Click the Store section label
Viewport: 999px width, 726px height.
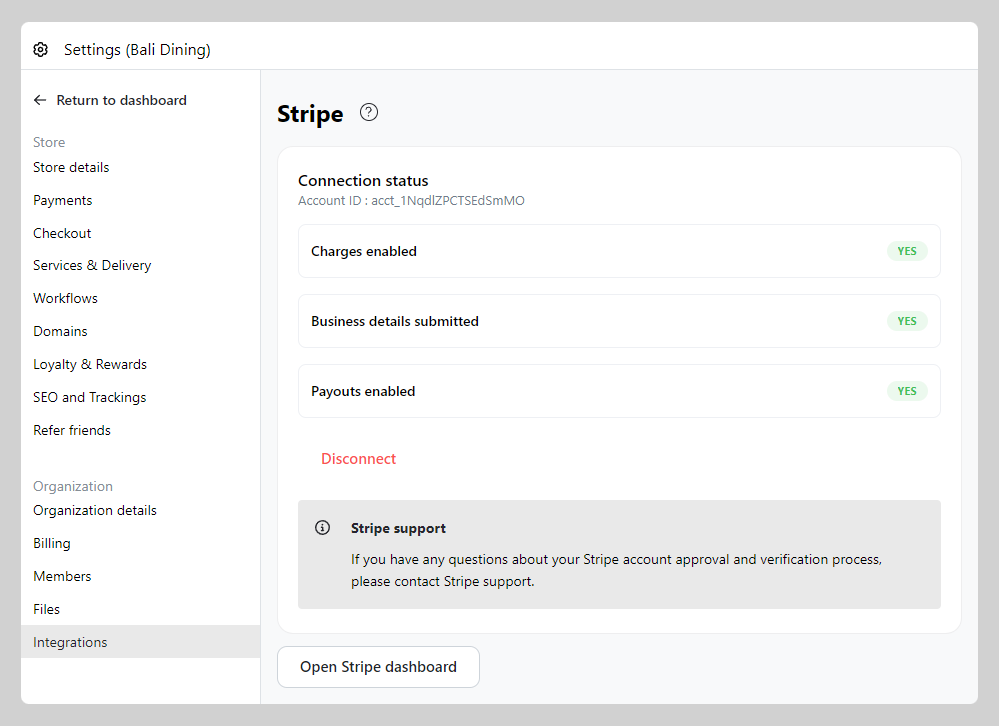(x=49, y=143)
